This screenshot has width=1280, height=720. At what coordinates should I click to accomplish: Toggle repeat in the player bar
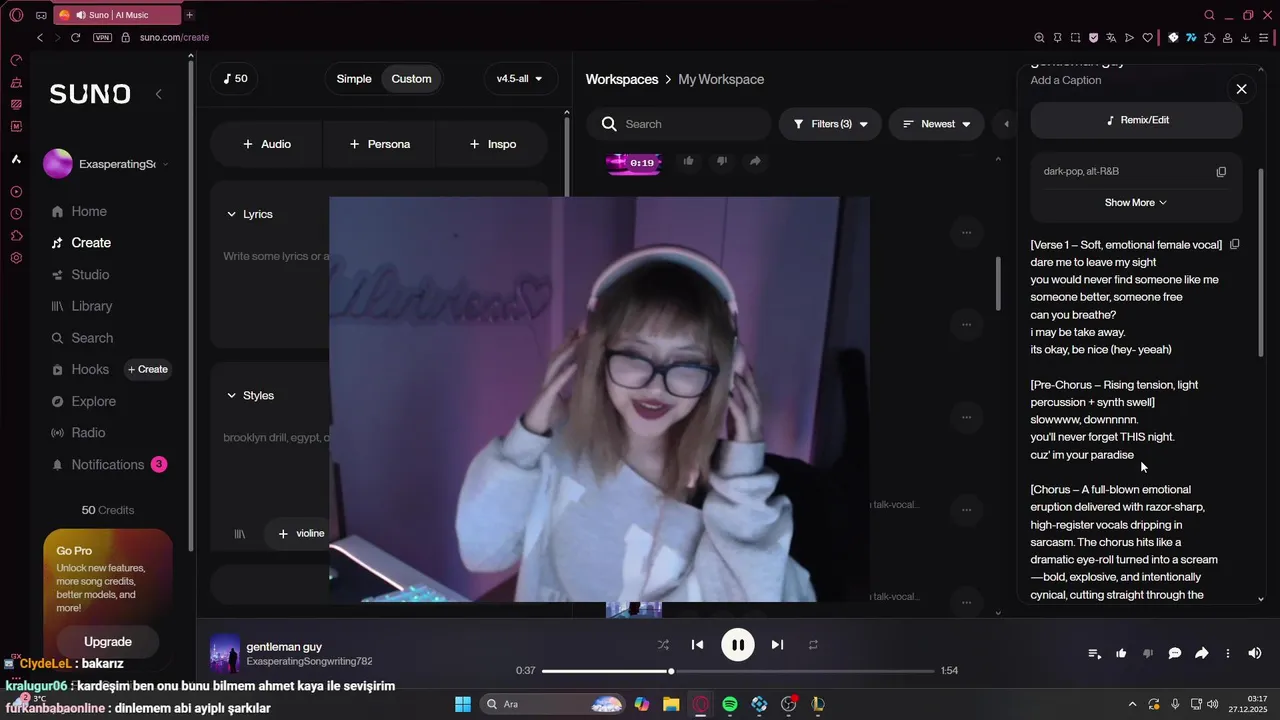pyautogui.click(x=813, y=645)
